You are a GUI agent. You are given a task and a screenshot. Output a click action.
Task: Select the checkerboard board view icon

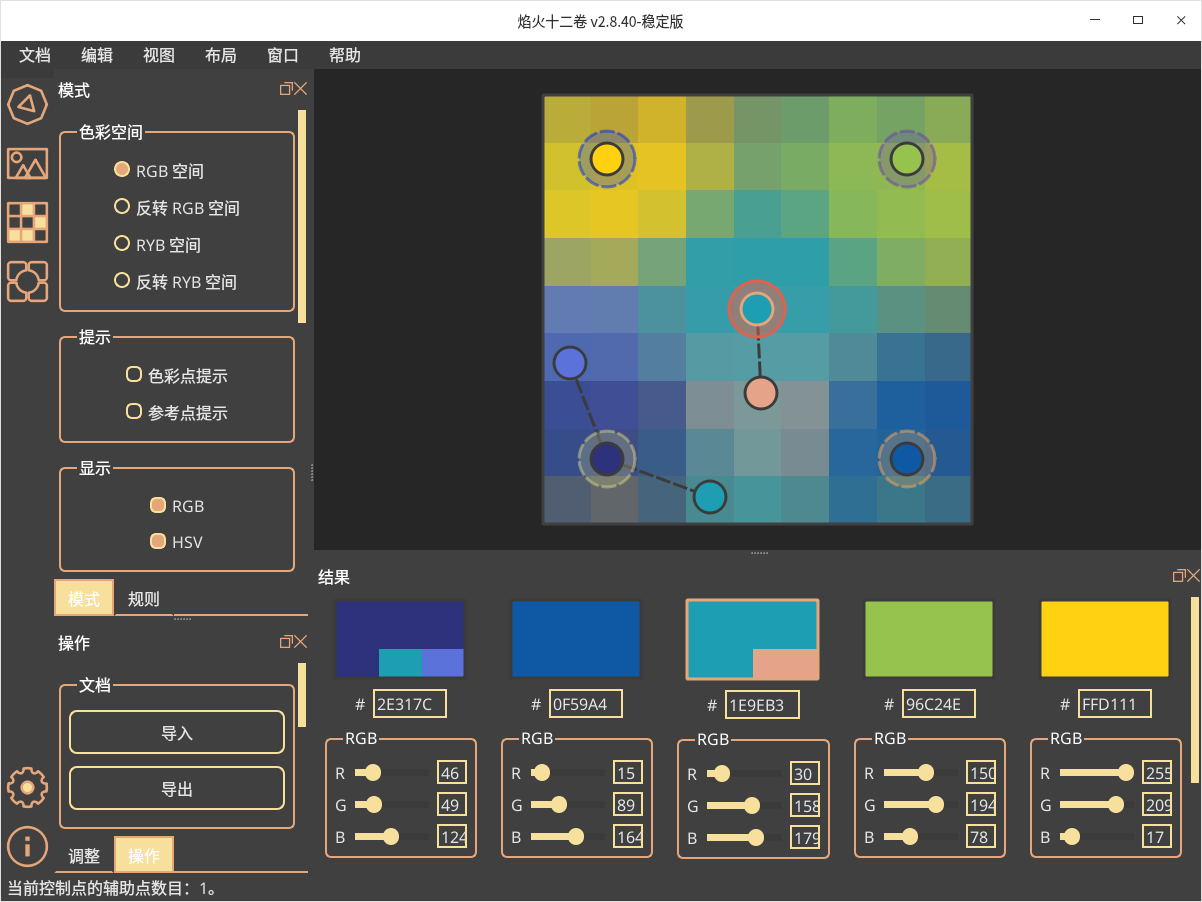(x=27, y=222)
